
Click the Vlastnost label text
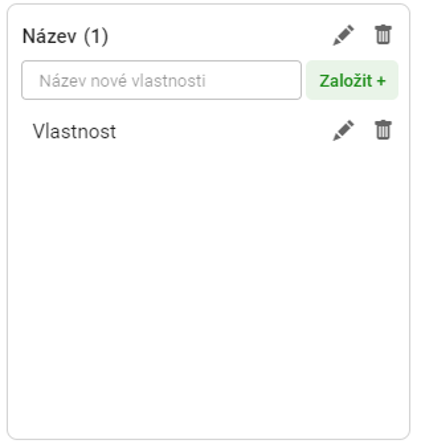(x=74, y=131)
